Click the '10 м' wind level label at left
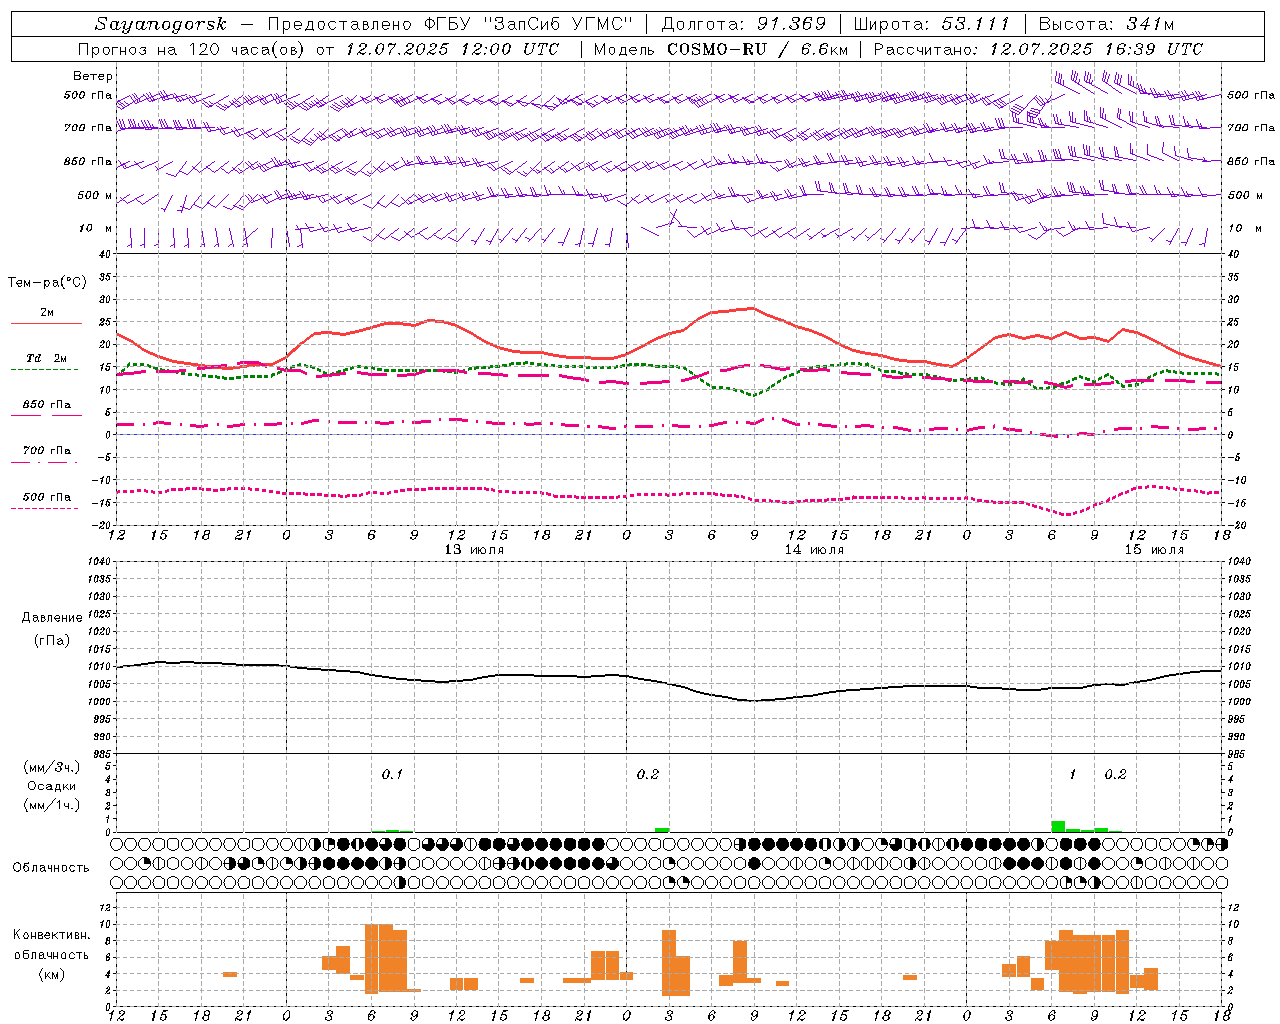Viewport: 1280px width, 1024px height. click(96, 229)
